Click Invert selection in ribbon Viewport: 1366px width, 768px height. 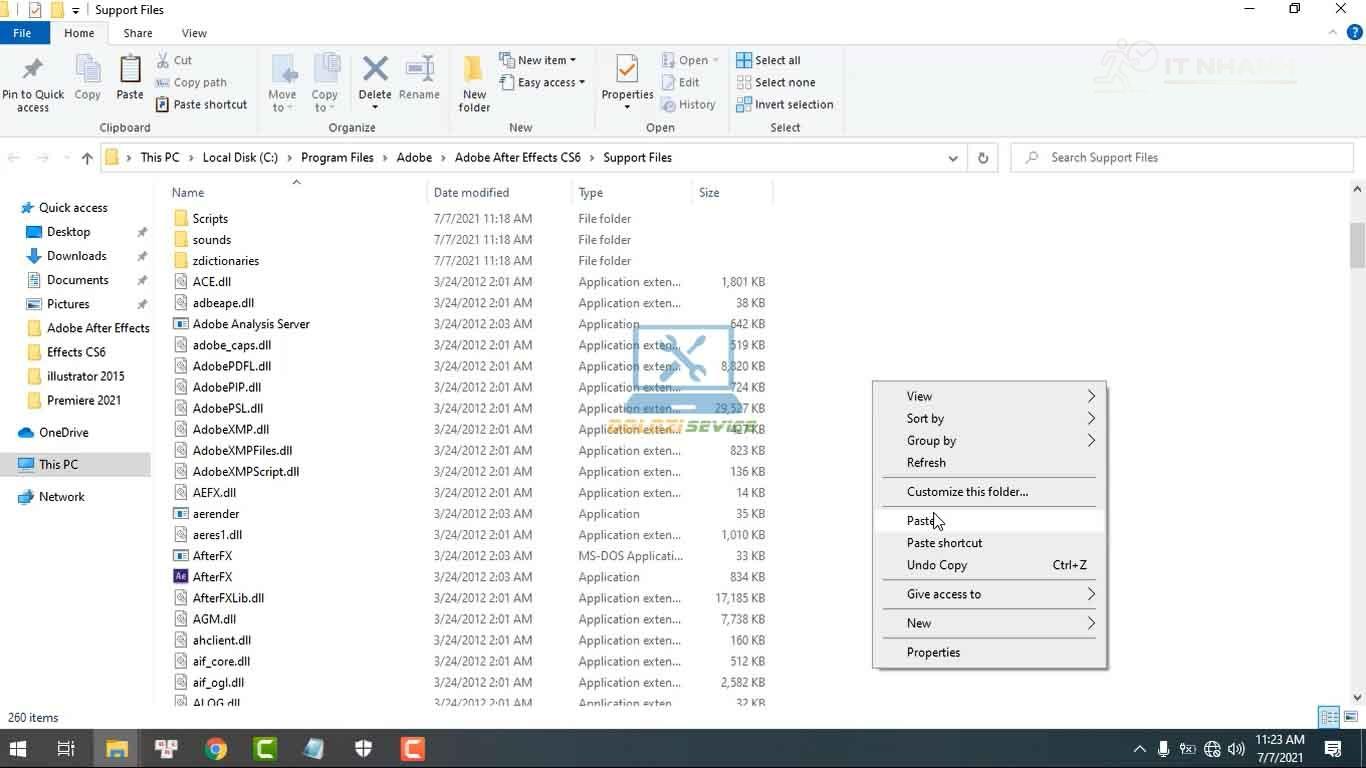[x=784, y=104]
